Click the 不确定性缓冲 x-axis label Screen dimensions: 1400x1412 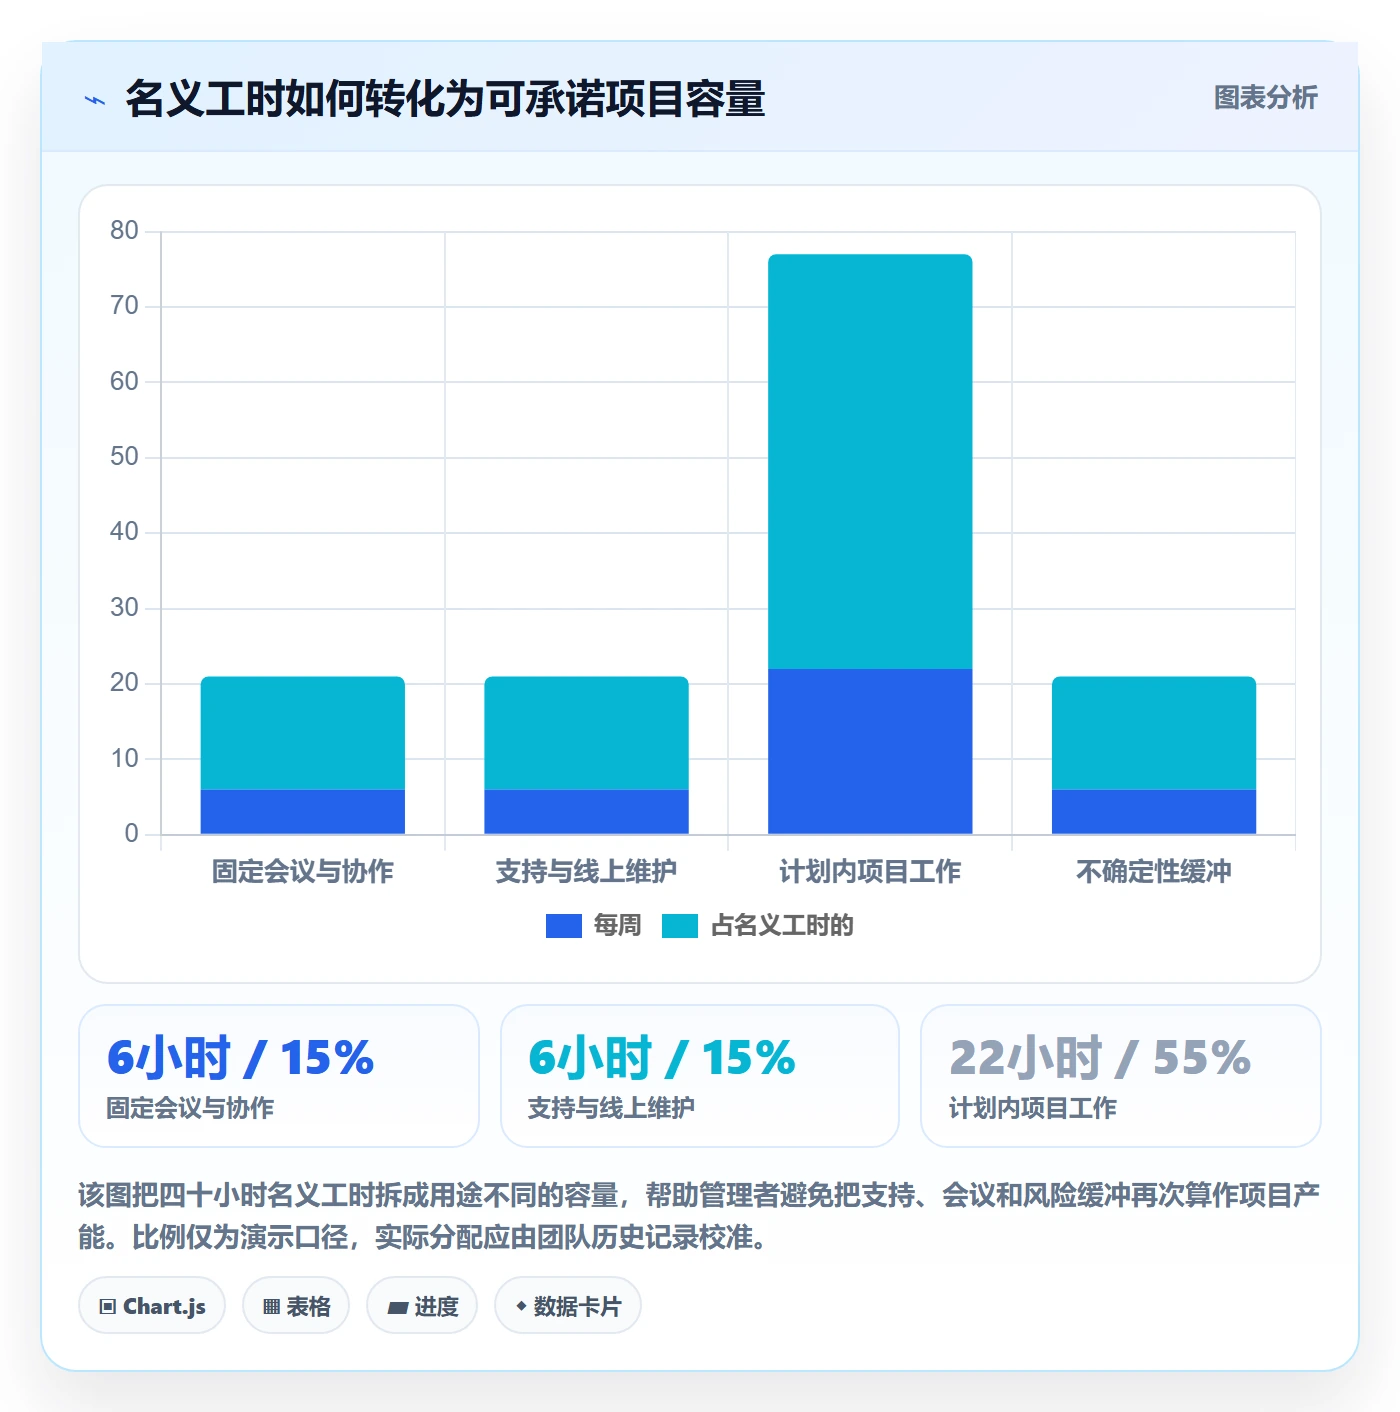click(1154, 872)
